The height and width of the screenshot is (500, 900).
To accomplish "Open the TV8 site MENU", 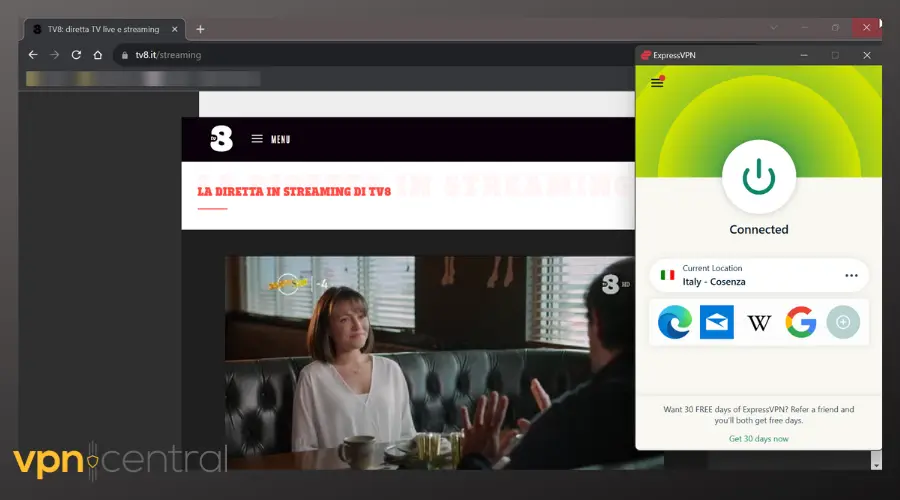I will (x=270, y=139).
